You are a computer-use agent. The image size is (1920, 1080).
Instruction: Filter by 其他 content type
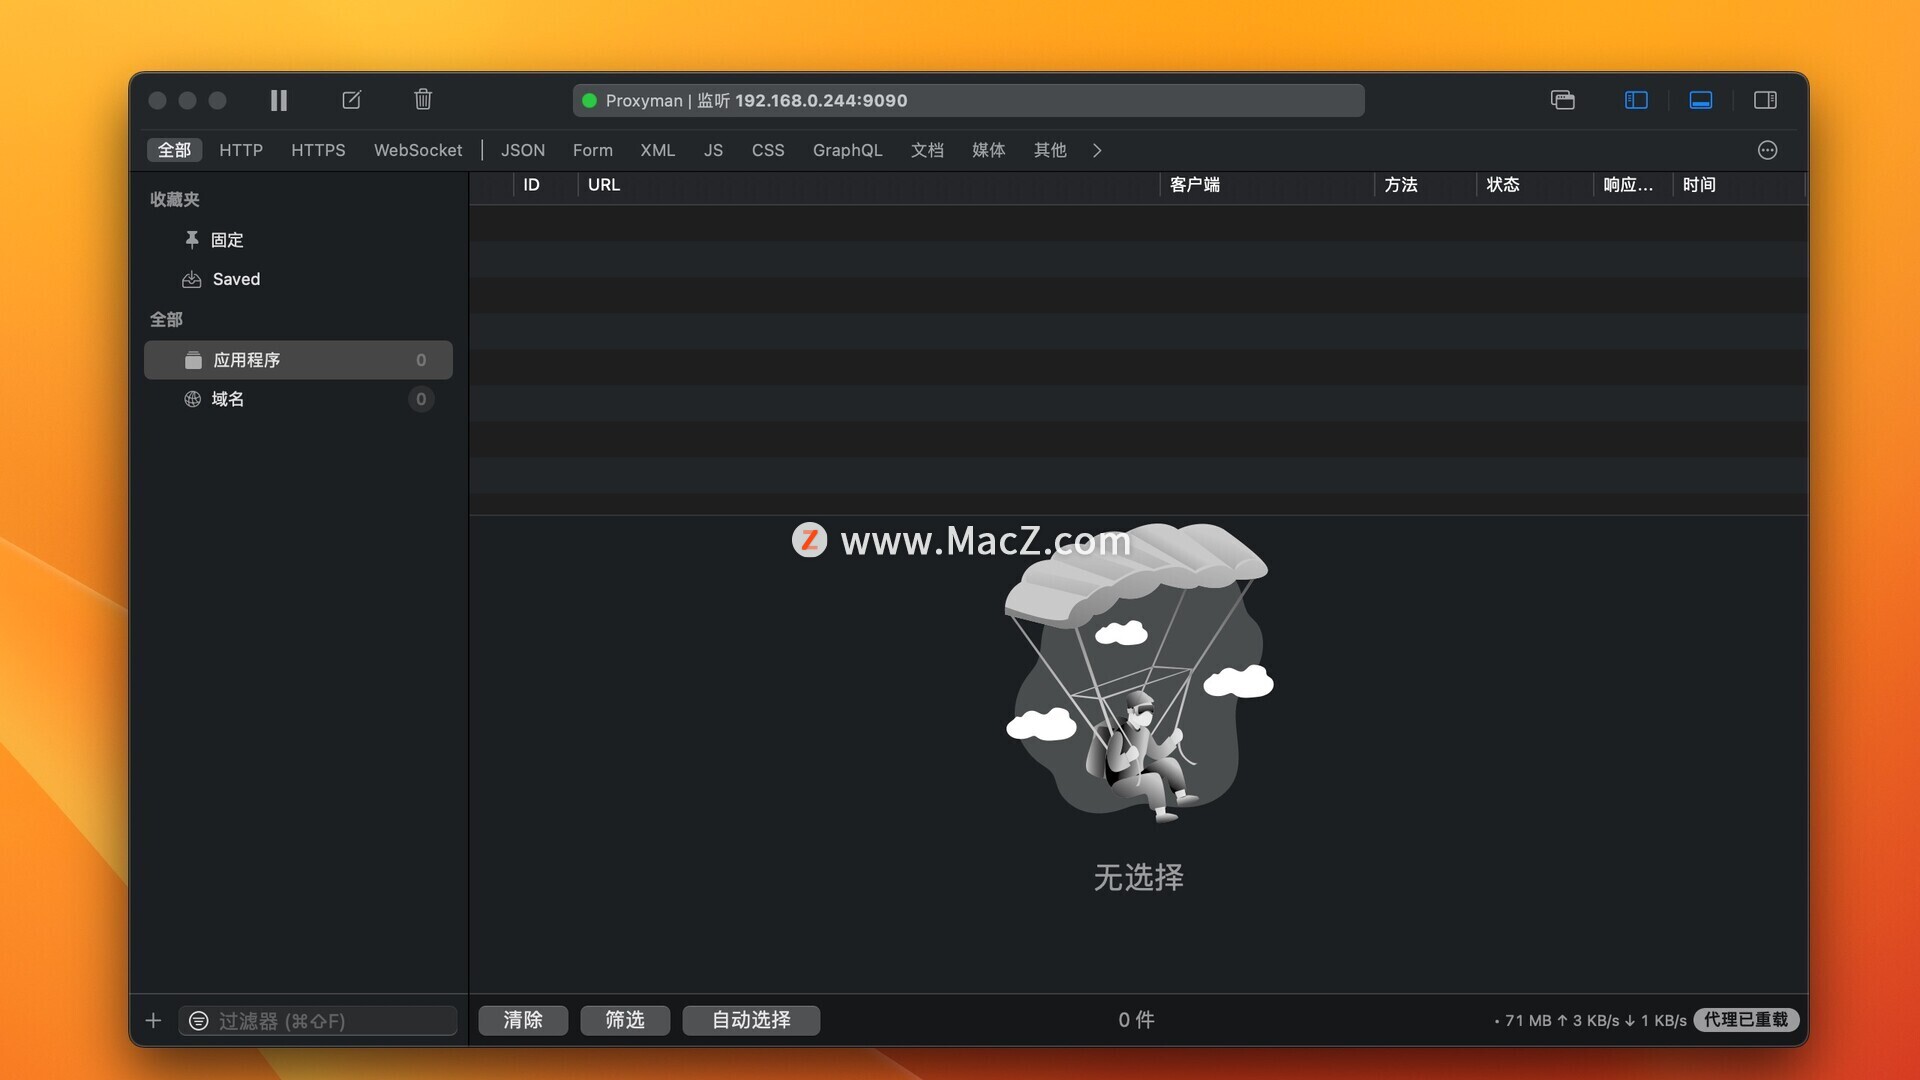(x=1050, y=150)
